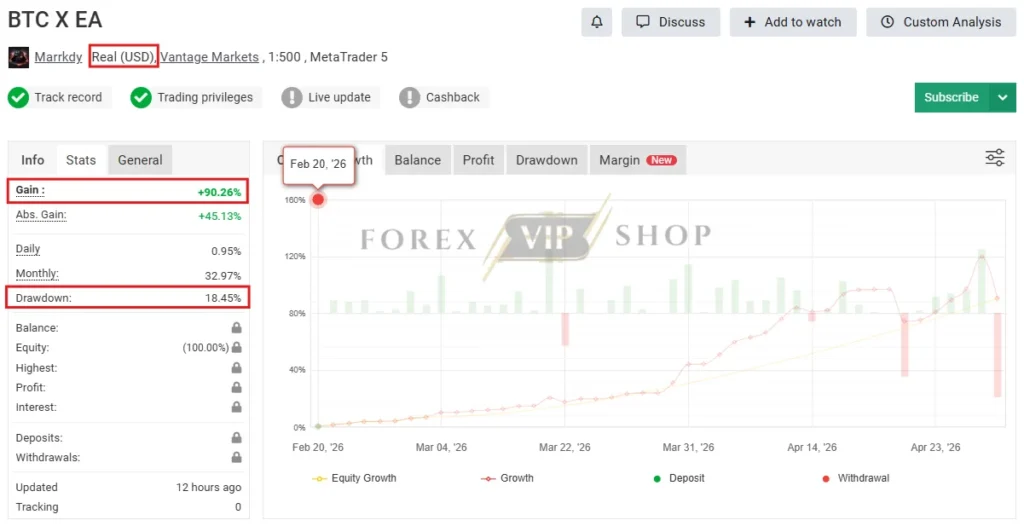Screen dimensions: 1024x526
Task: Click the Mar 31, '26 axis date
Action: point(688,448)
